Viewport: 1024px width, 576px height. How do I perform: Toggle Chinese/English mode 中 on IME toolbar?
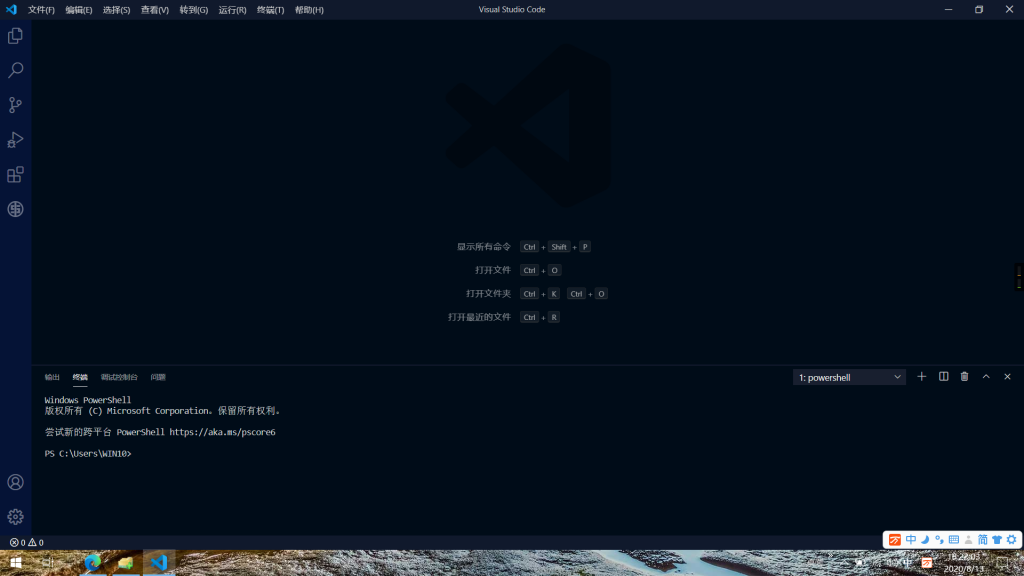click(x=911, y=540)
